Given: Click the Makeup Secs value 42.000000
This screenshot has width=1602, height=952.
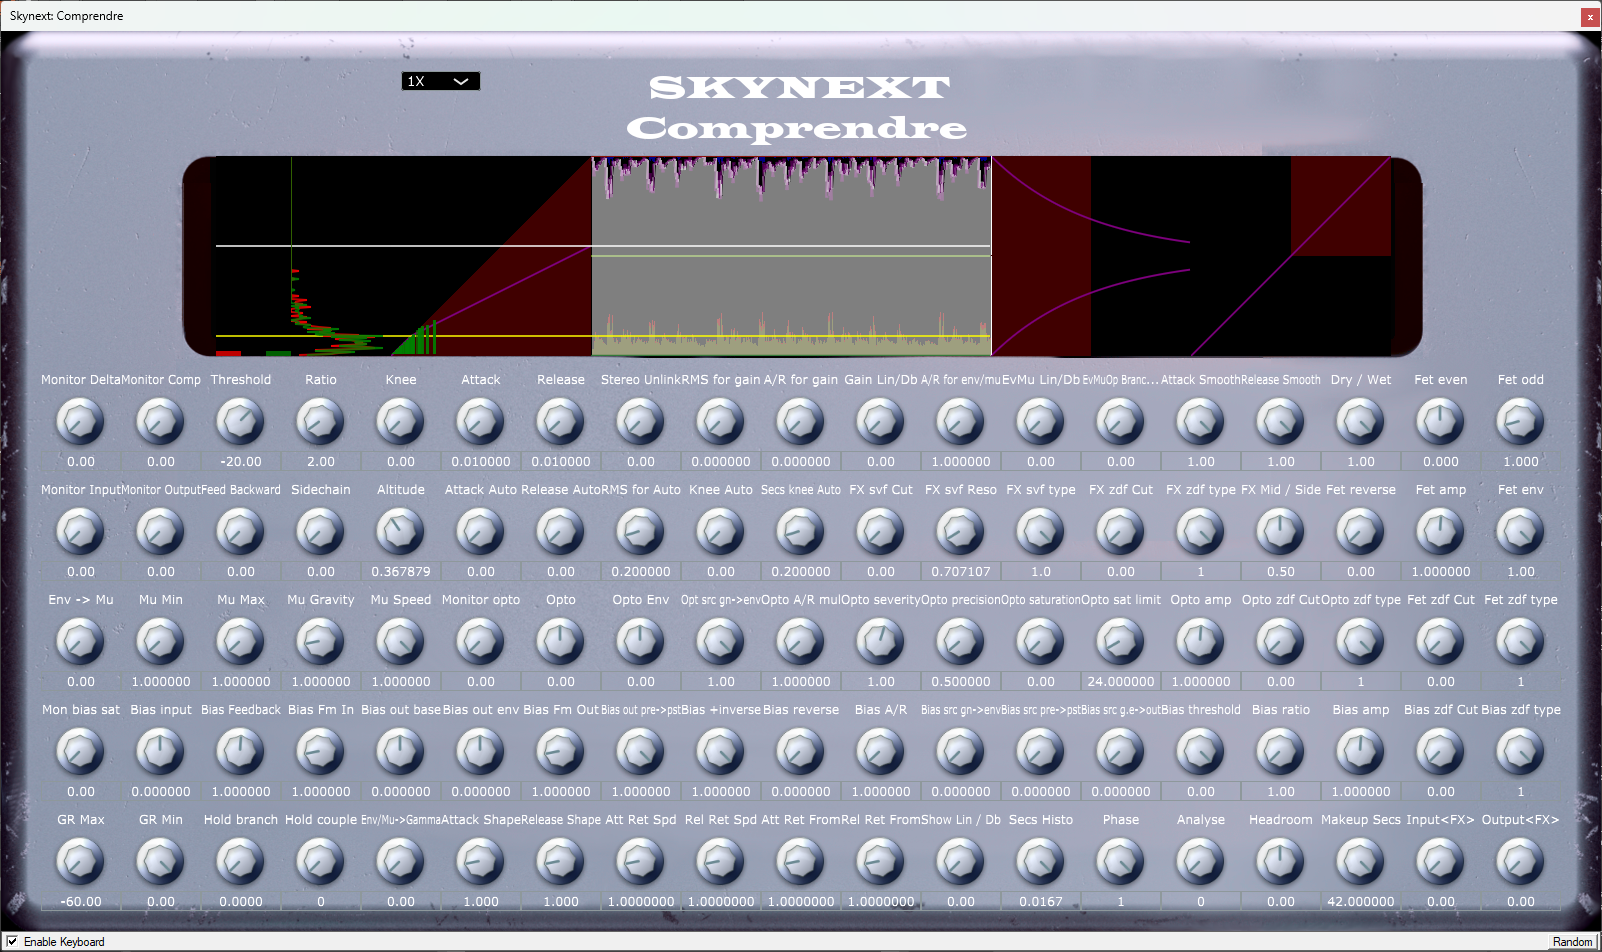Looking at the screenshot, I should point(1360,901).
